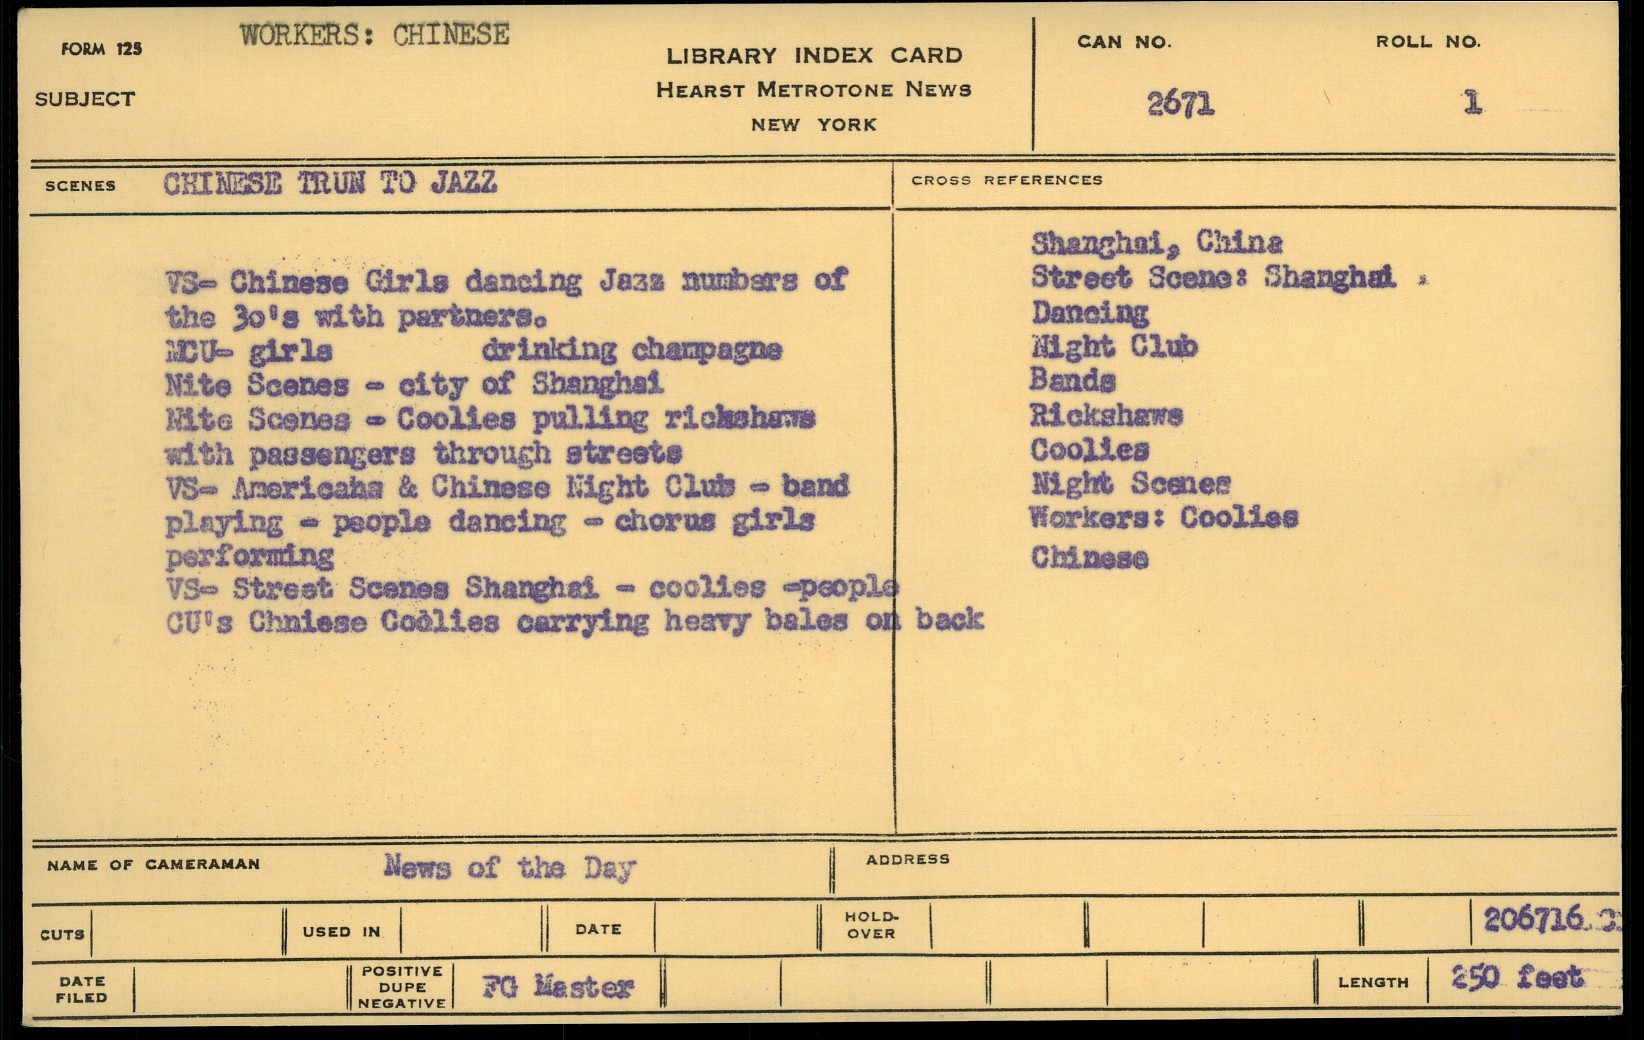Click the 'CHINESE TRUN TO JAZZ' scene title
The width and height of the screenshot is (1644, 1040).
330,183
